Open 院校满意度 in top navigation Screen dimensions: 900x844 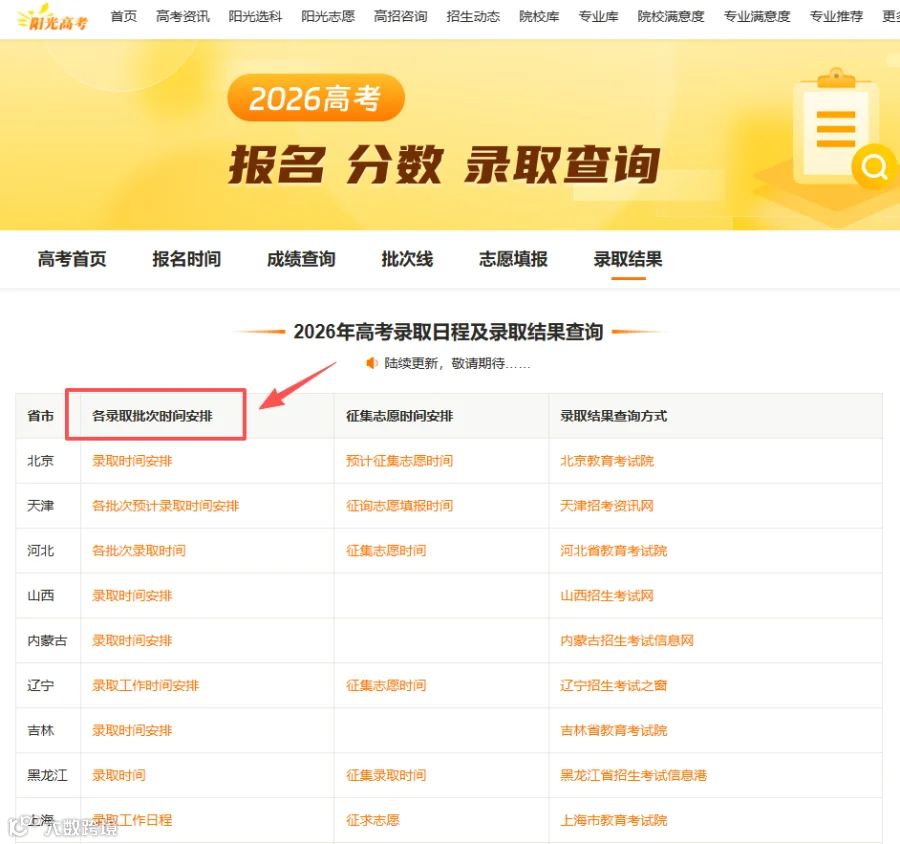tap(670, 17)
